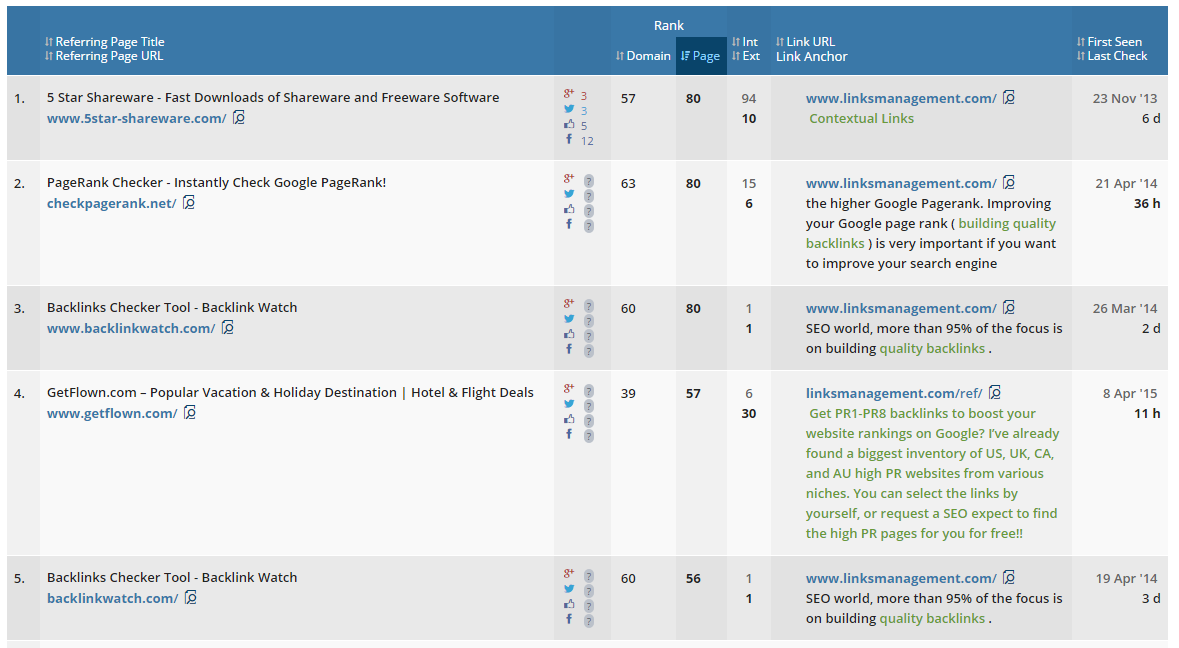The width and height of the screenshot is (1179, 648).
Task: Open www.backlinkwatch.com referring page link
Action: pos(131,329)
